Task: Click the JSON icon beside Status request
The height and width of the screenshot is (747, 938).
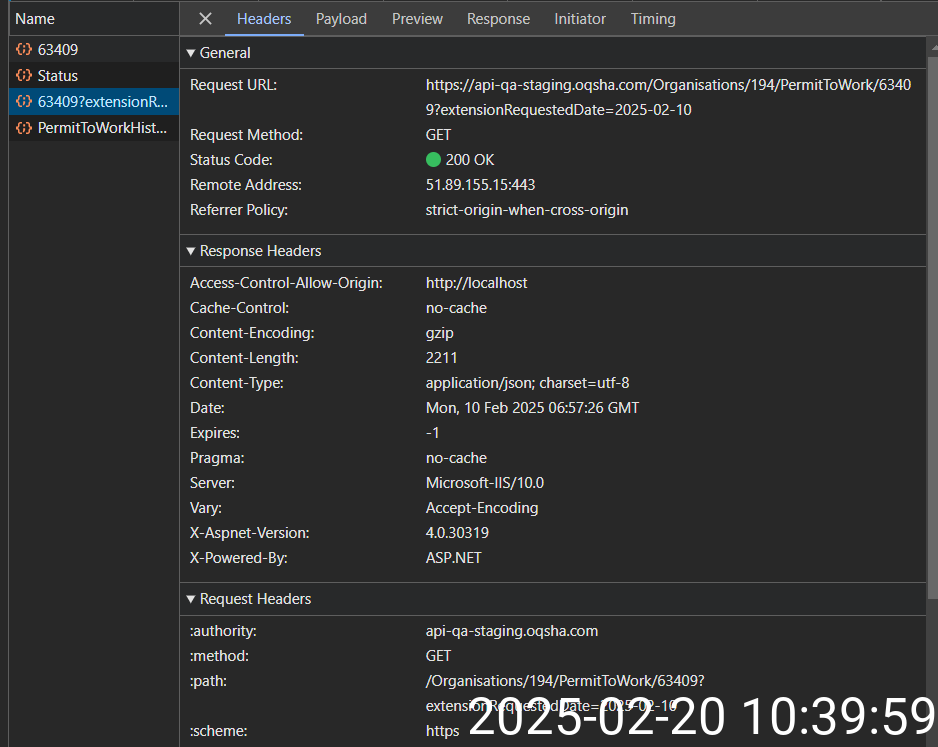Action: coord(24,76)
